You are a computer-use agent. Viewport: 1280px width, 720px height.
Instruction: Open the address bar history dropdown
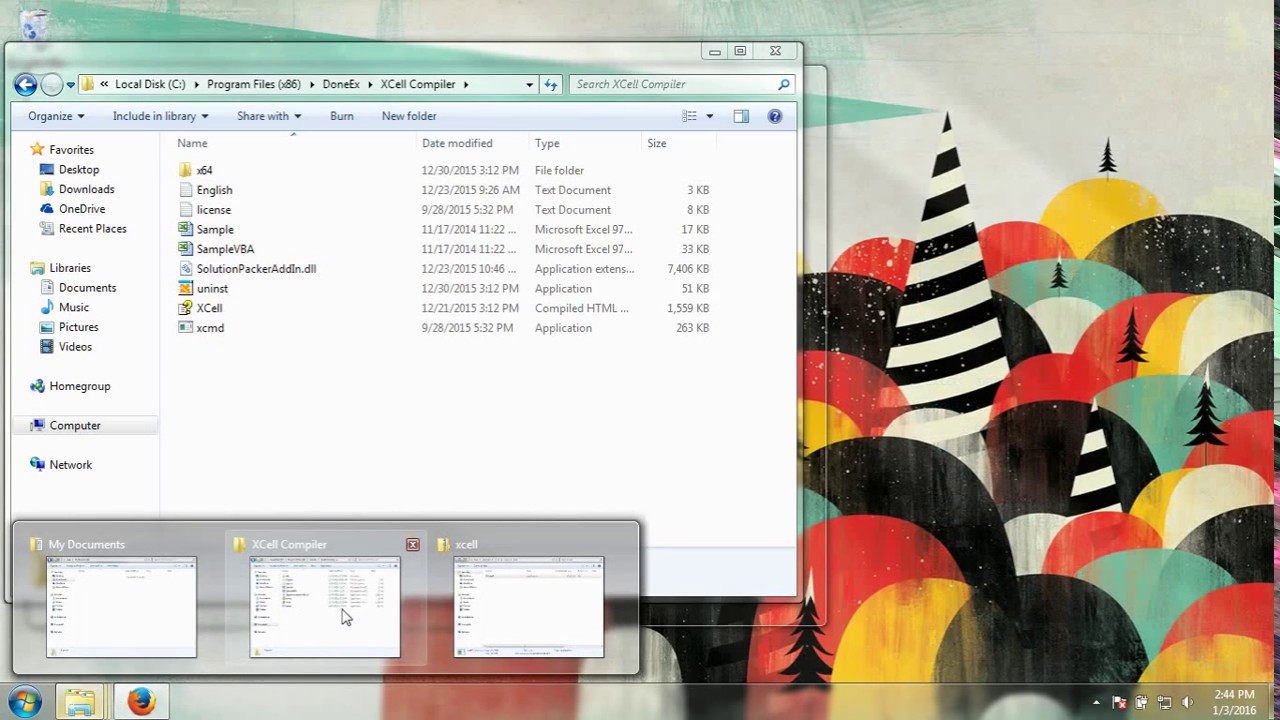point(529,85)
